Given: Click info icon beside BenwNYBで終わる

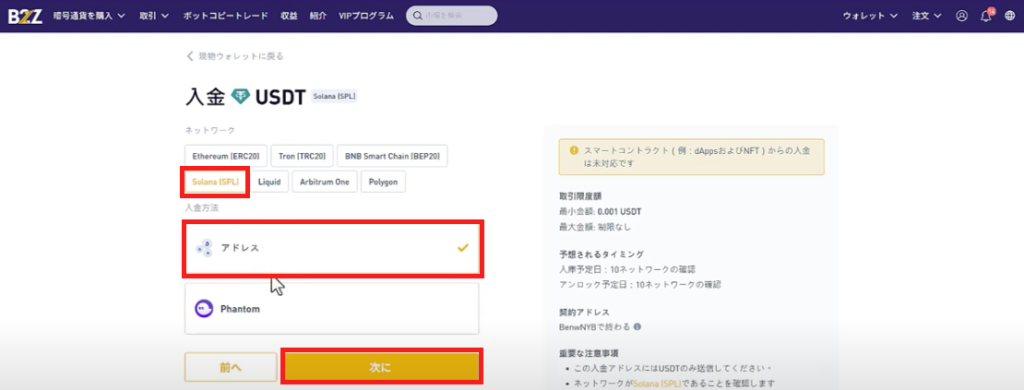Looking at the screenshot, I should [637, 326].
